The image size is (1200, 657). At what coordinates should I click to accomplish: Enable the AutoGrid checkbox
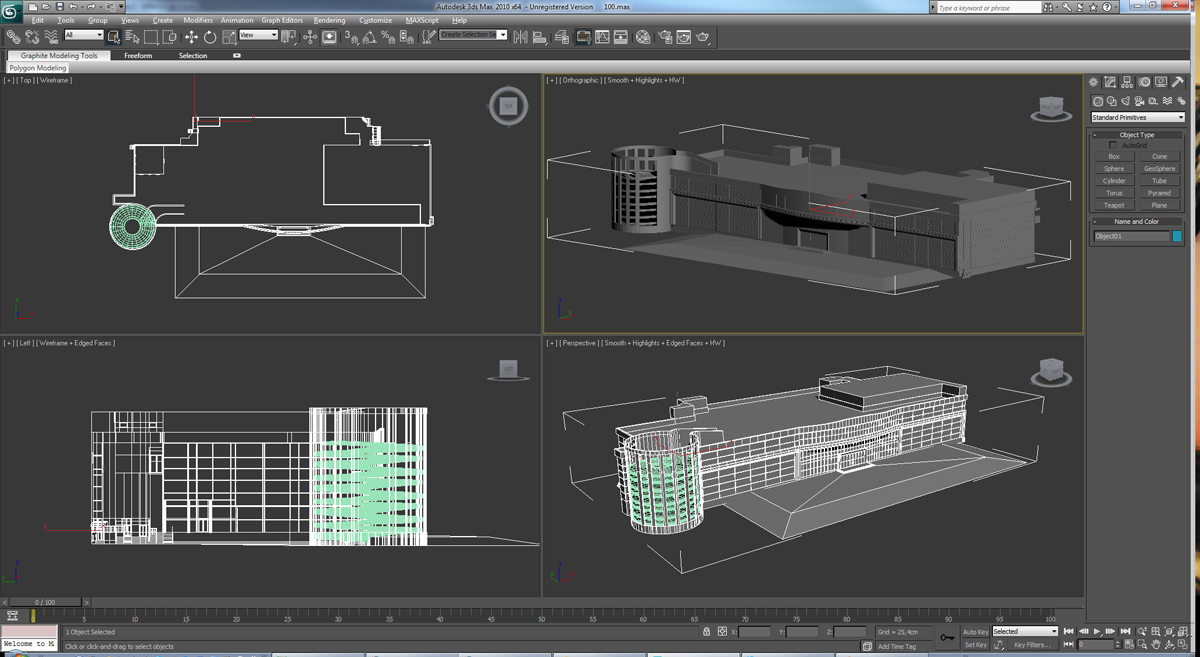click(x=1113, y=146)
